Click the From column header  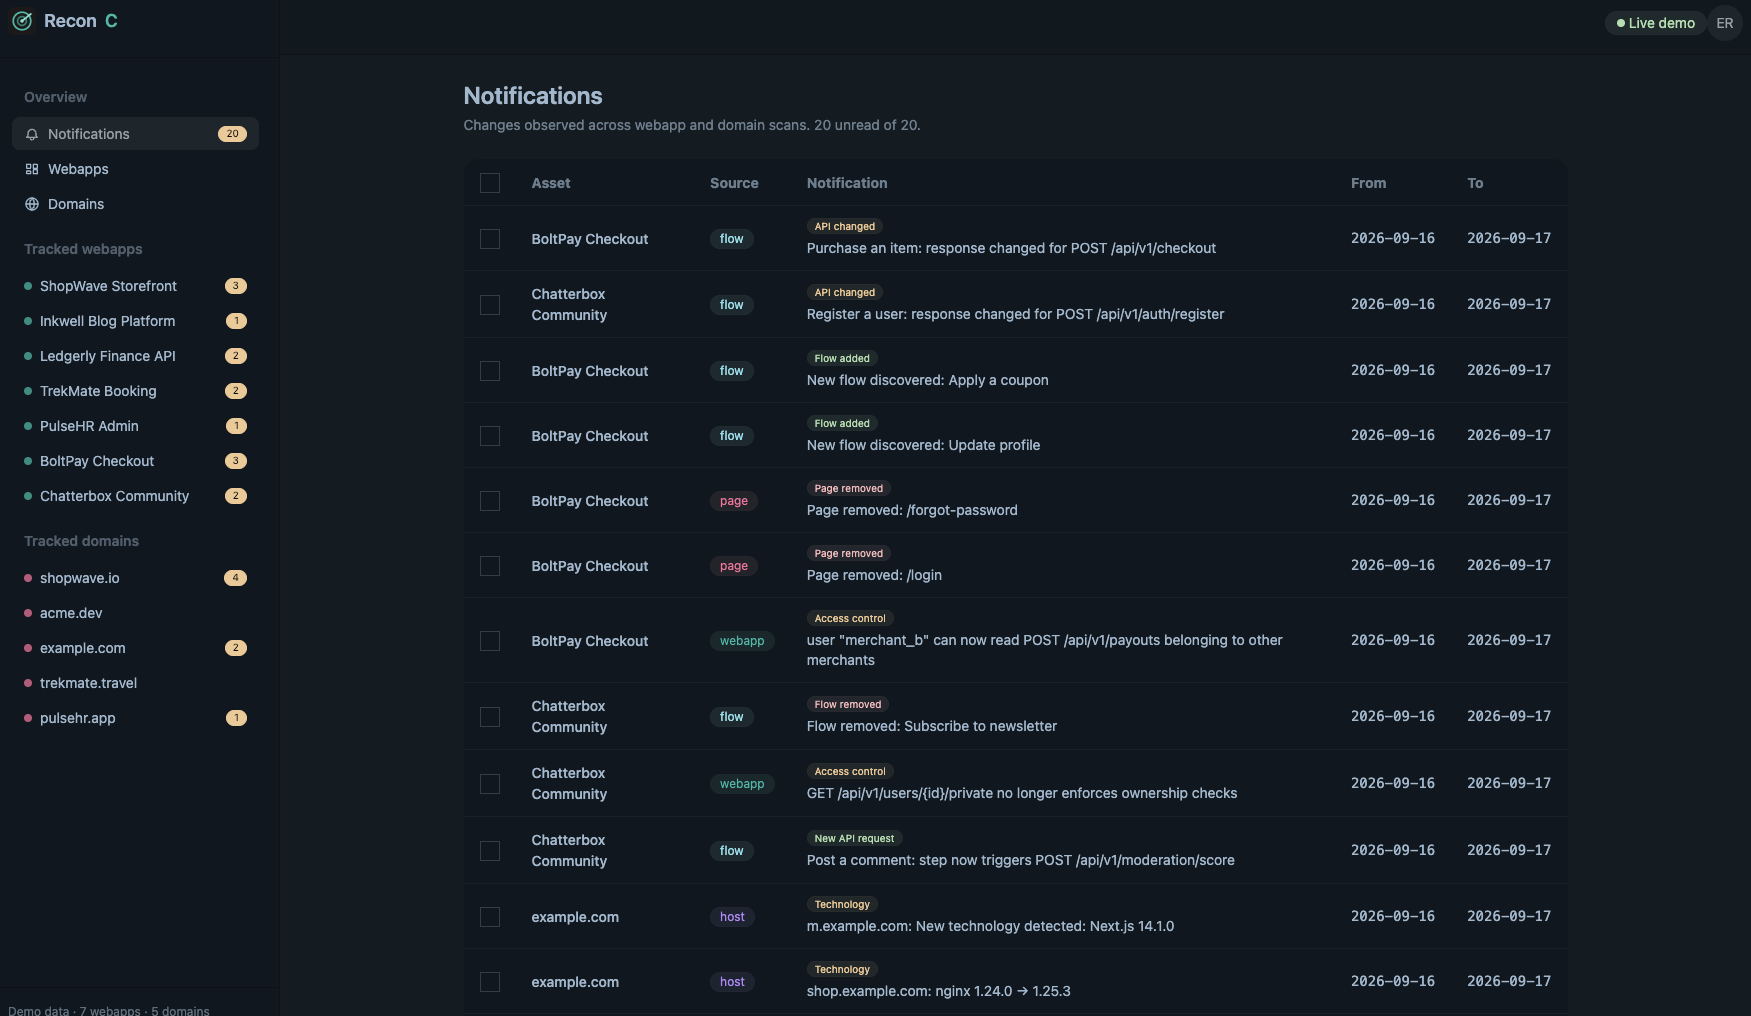click(1368, 183)
